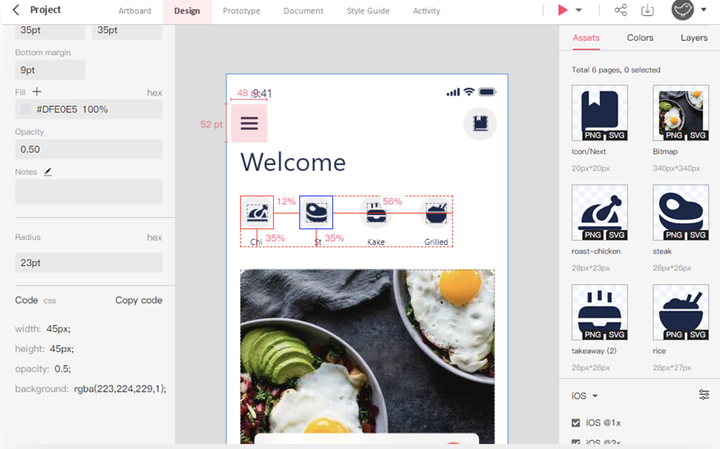Switch to the Colors panel tab

pyautogui.click(x=640, y=38)
